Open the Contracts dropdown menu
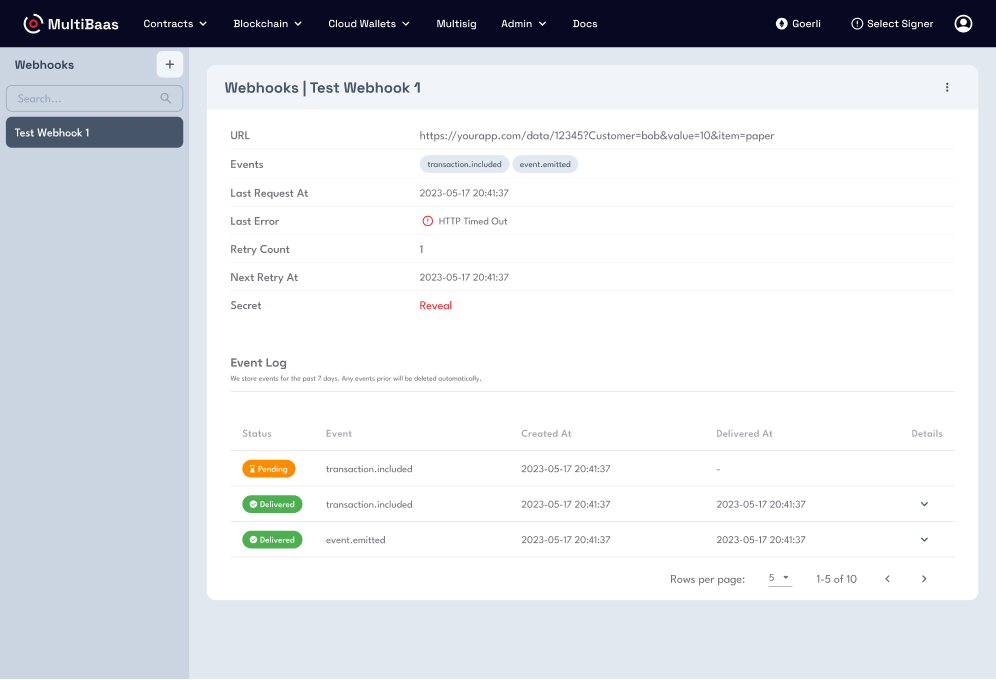This screenshot has height=680, width=996. coord(175,23)
